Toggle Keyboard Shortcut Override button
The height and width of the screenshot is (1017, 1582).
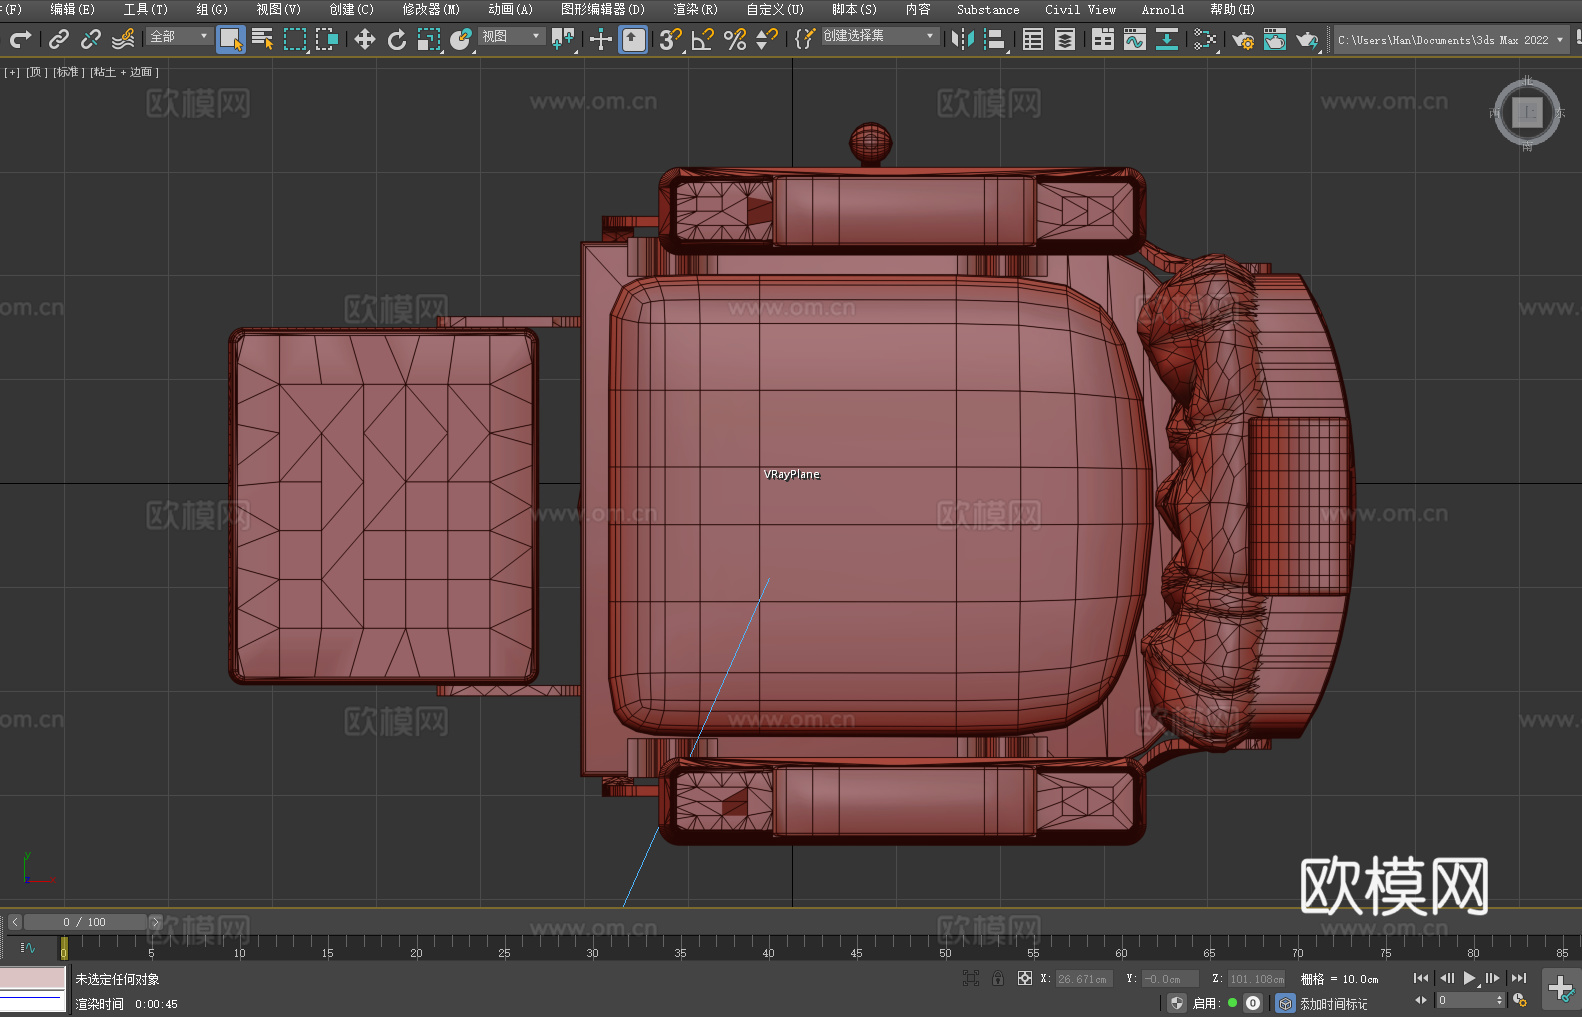click(x=634, y=39)
